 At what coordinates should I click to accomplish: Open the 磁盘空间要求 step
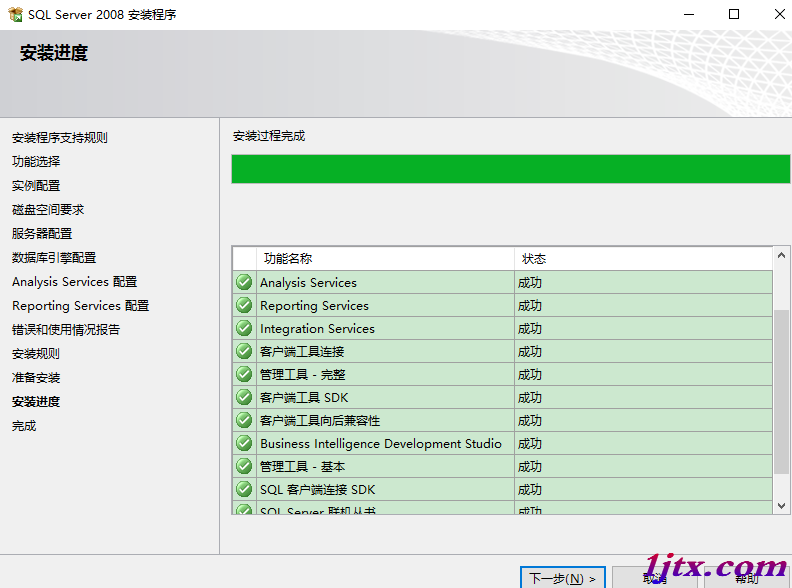click(x=48, y=210)
